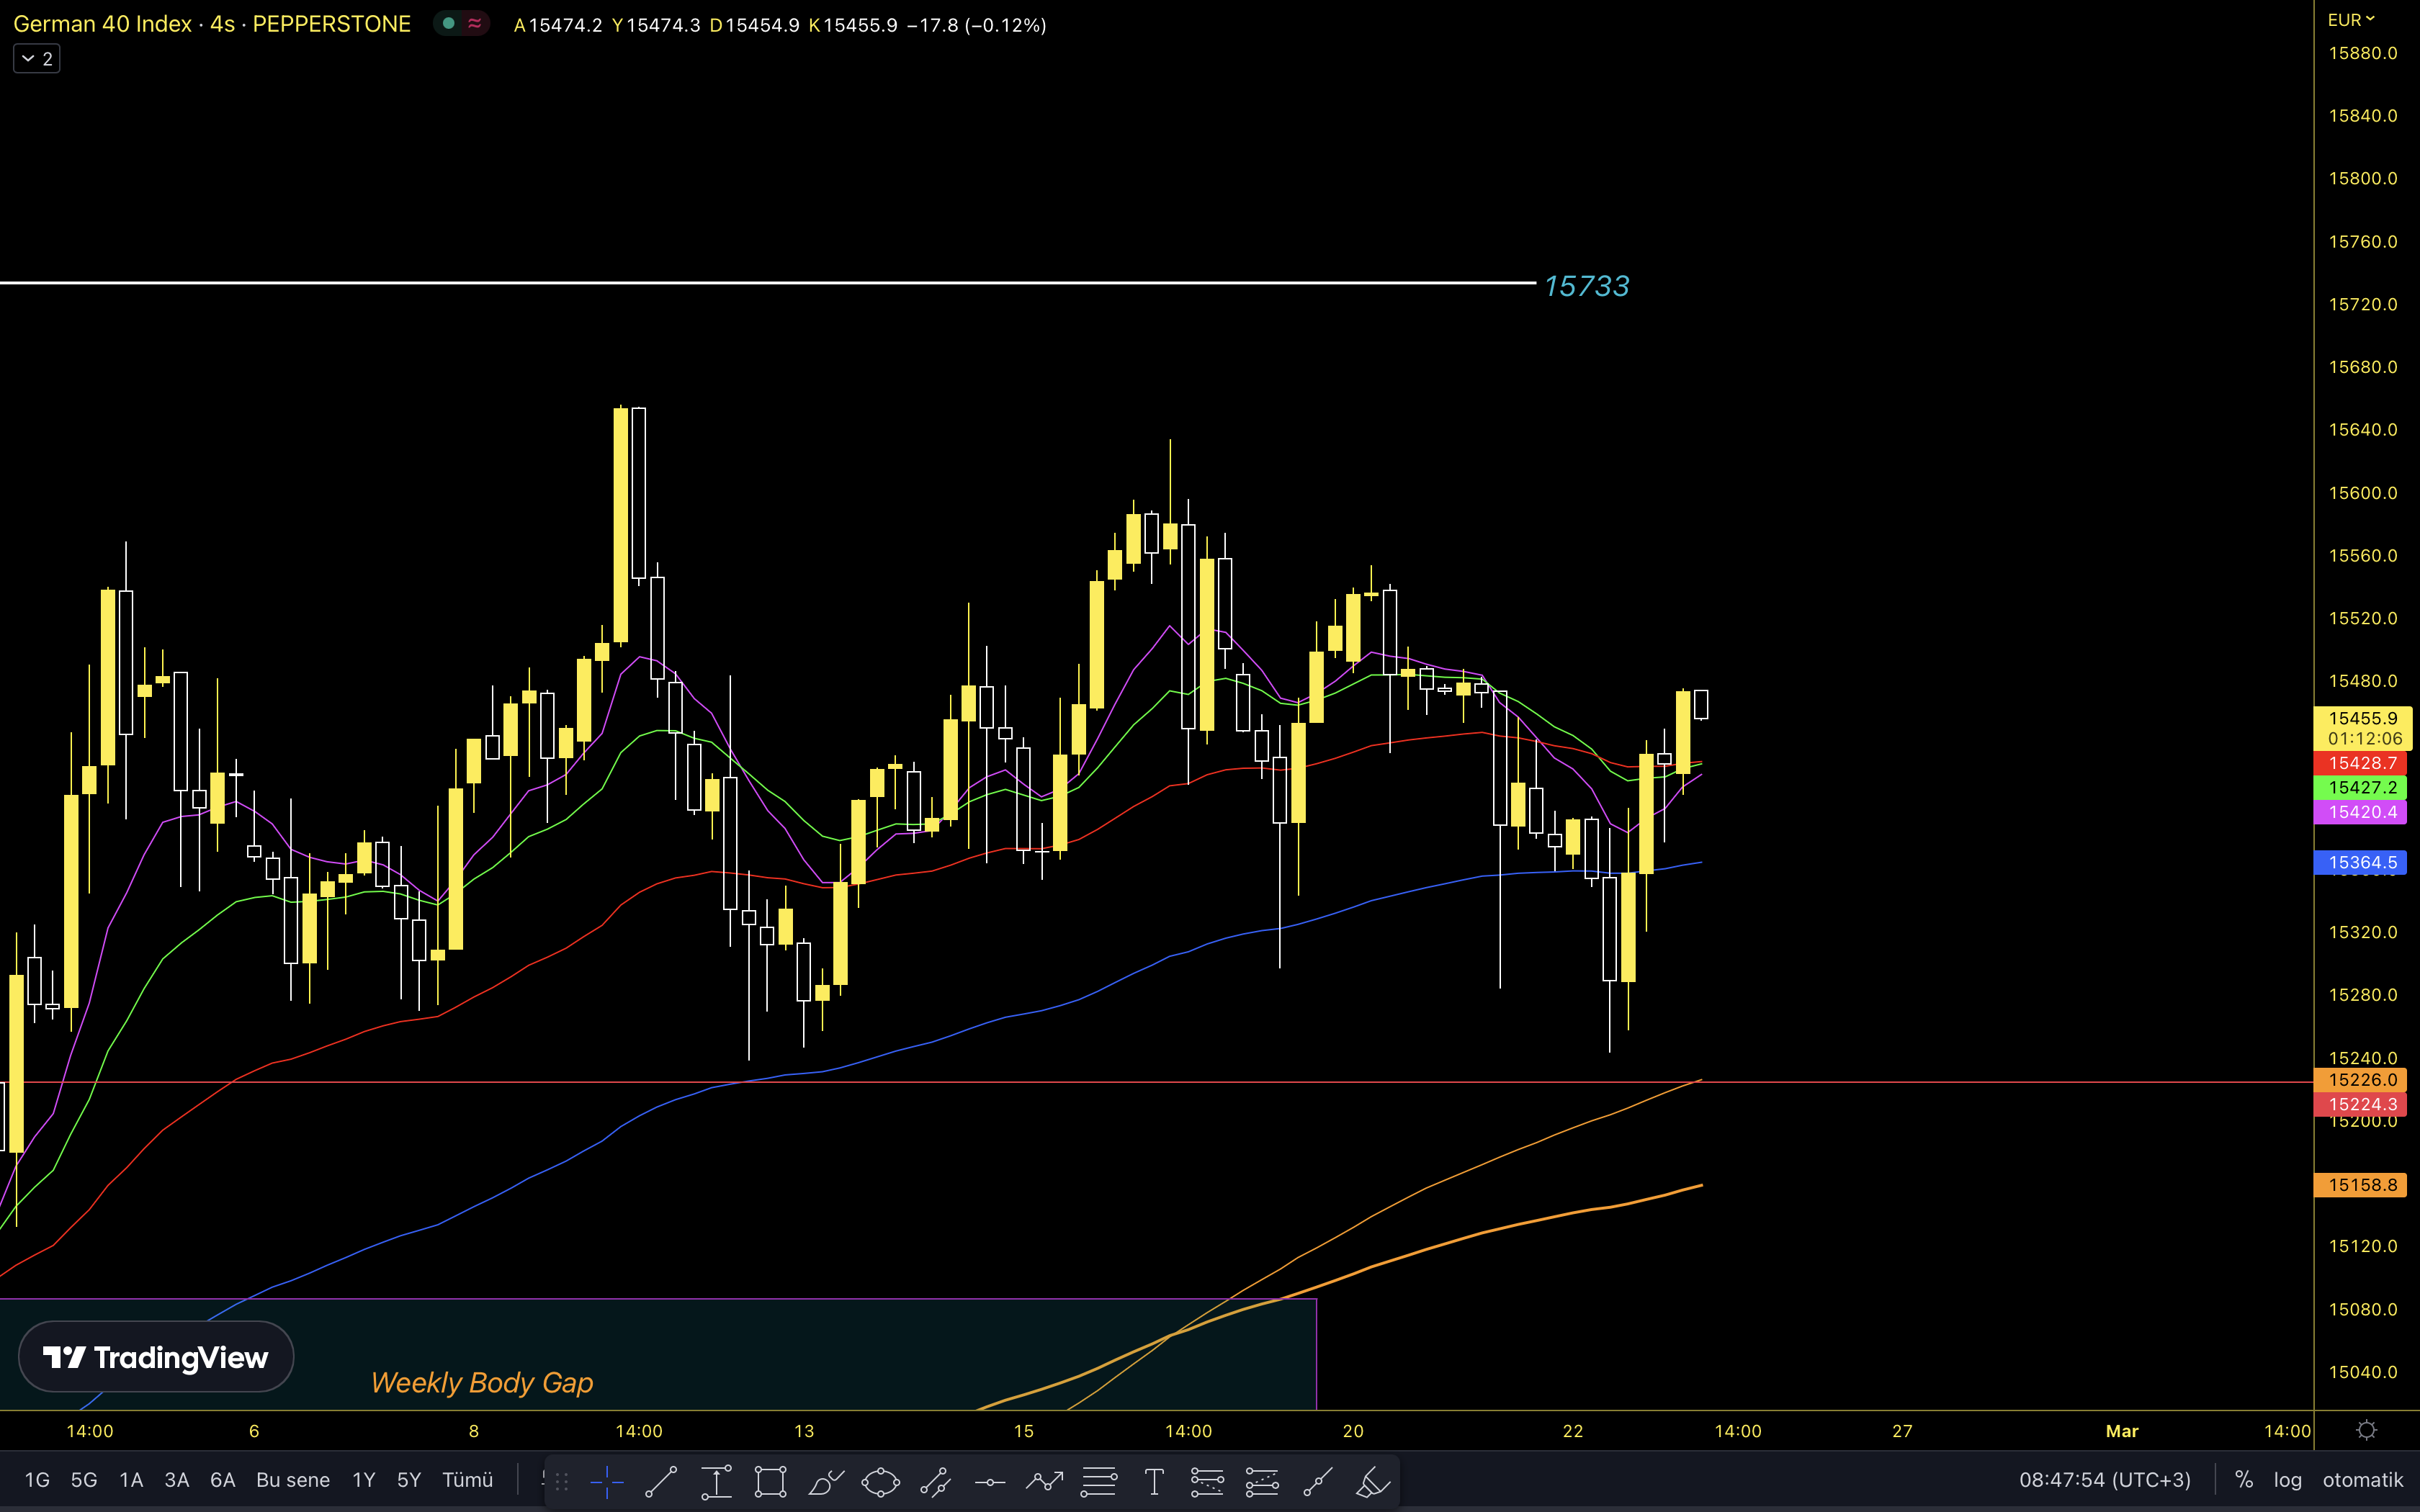Switch to the 1A date range
Screen dimensions: 2420x1512
coord(131,1480)
